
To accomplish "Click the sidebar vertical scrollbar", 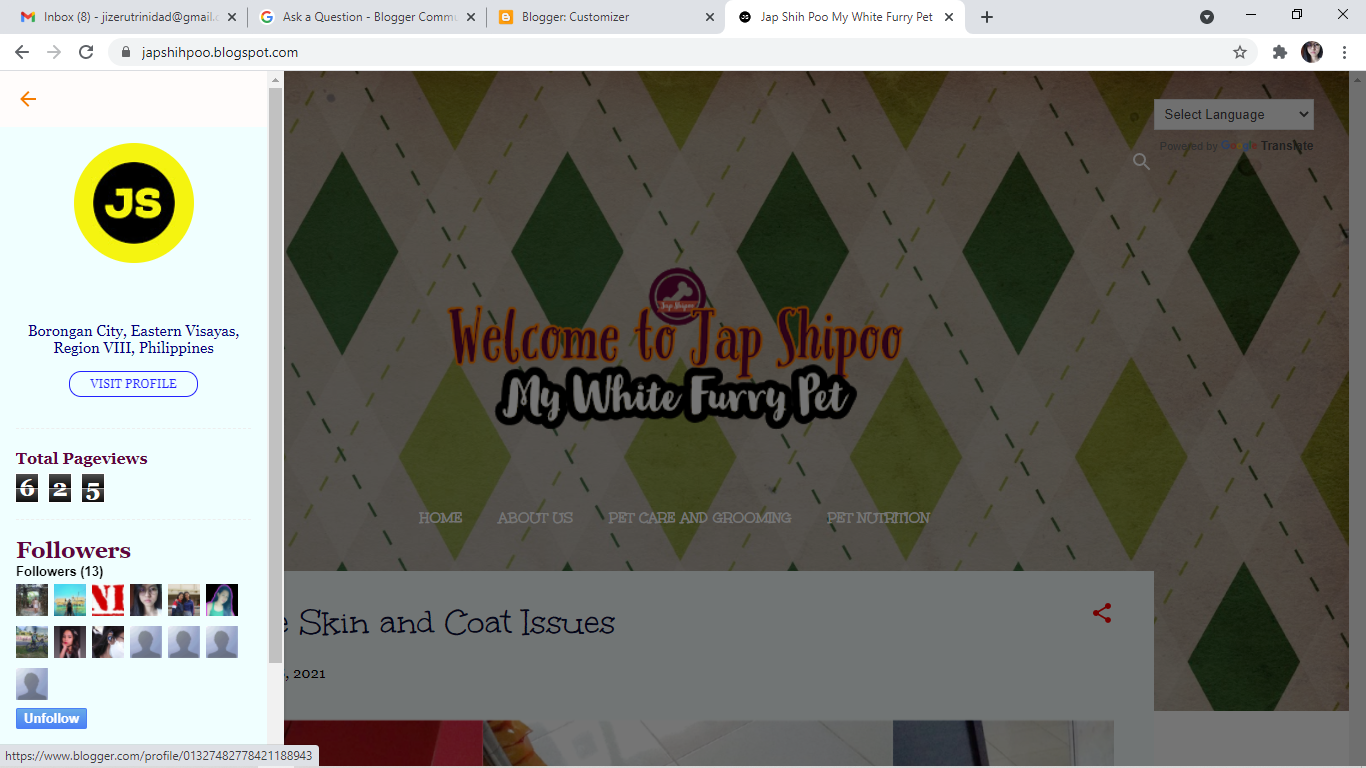I will [x=275, y=375].
